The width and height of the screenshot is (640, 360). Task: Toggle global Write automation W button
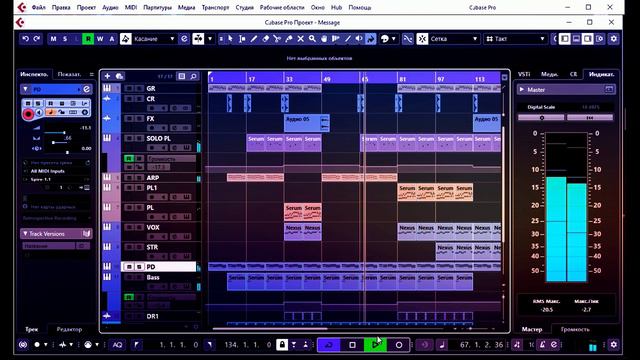point(100,39)
